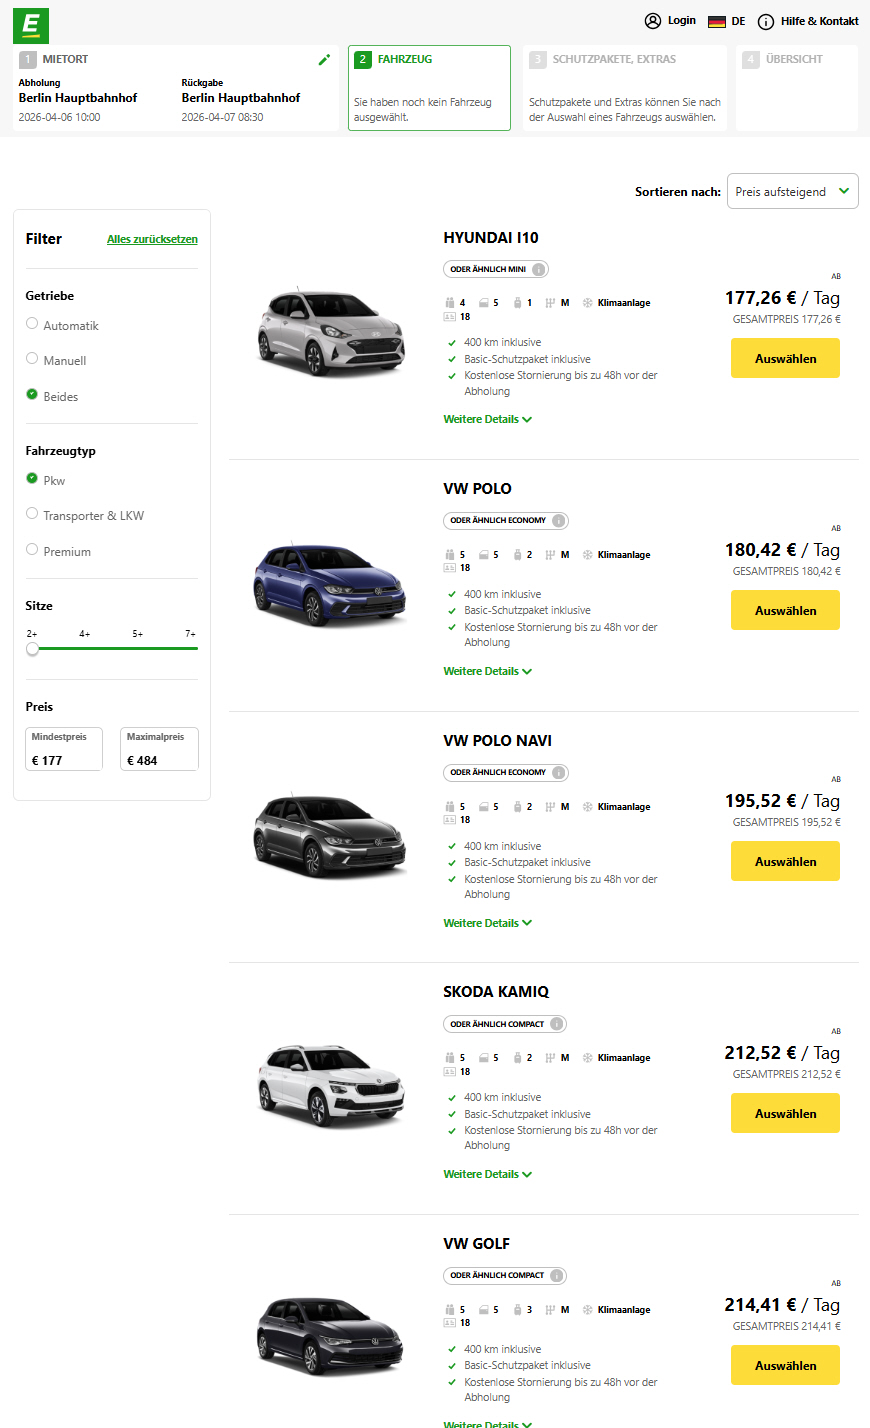
Task: Click Auswählen for the VW Golf
Action: click(x=785, y=1365)
